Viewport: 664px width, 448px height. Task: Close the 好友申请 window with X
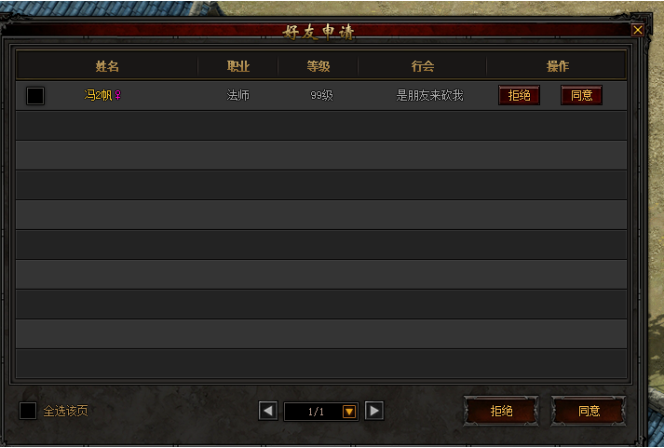coord(637,30)
